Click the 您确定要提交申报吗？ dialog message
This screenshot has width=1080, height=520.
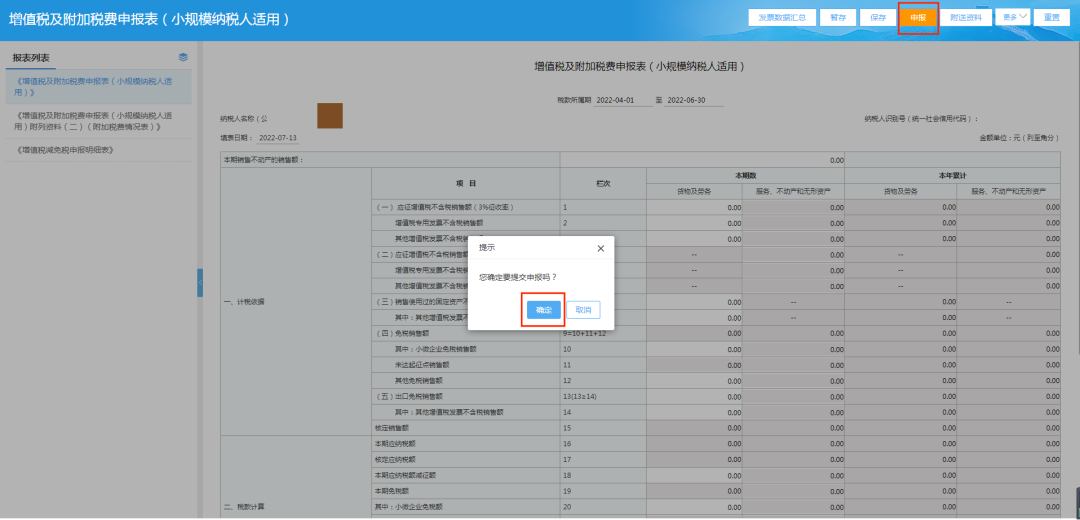tap(518, 277)
